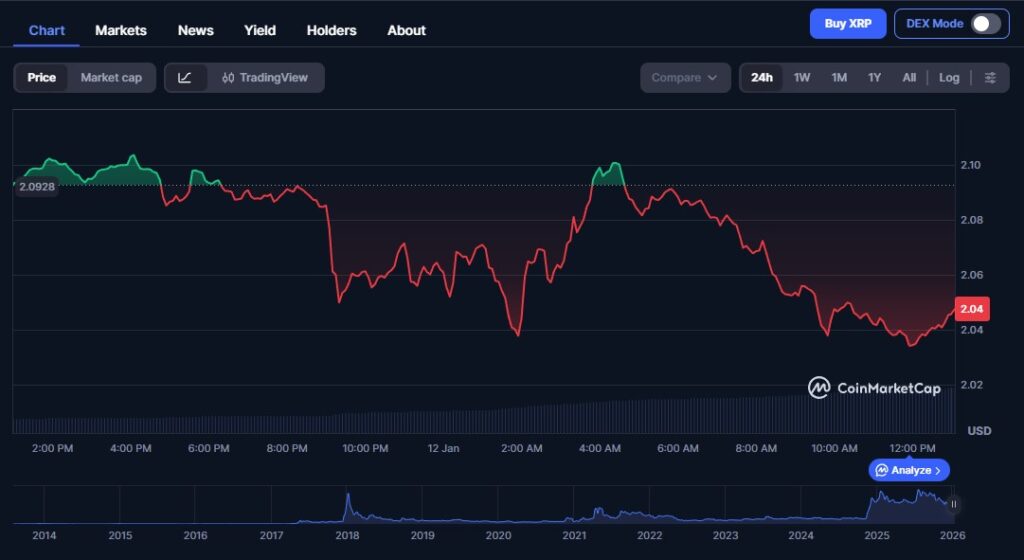The width and height of the screenshot is (1024, 560).
Task: Click the red 2.04 current price label
Action: [x=972, y=309]
